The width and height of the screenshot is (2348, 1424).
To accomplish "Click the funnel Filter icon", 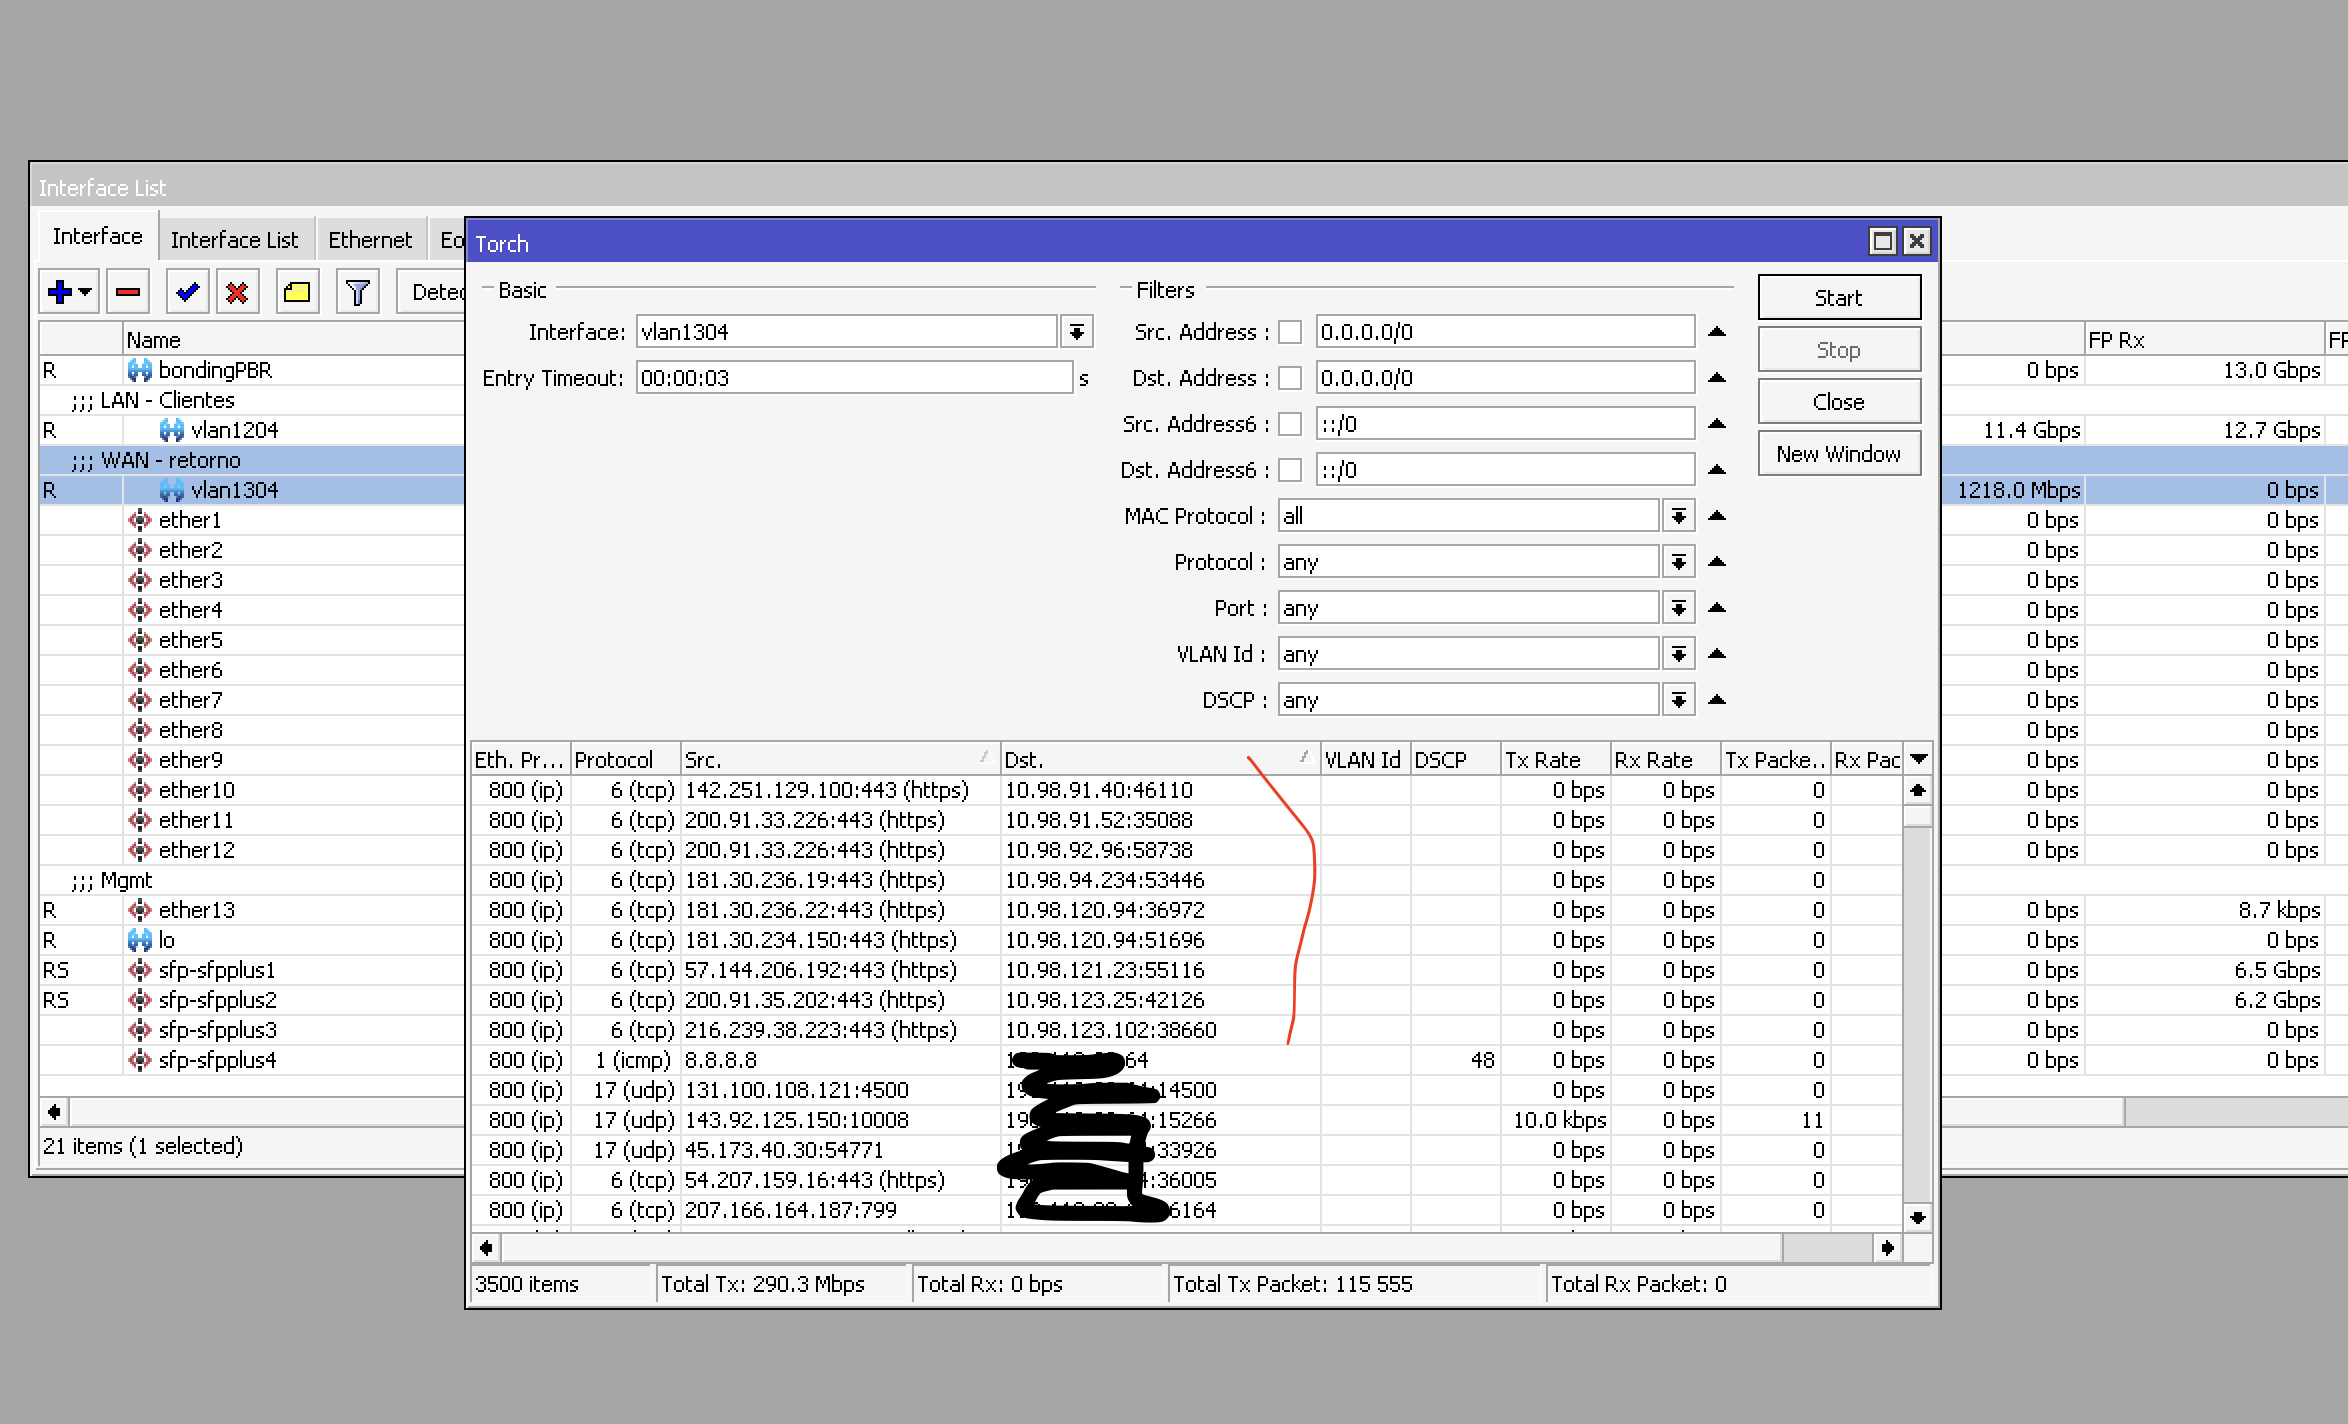I will point(357,292).
